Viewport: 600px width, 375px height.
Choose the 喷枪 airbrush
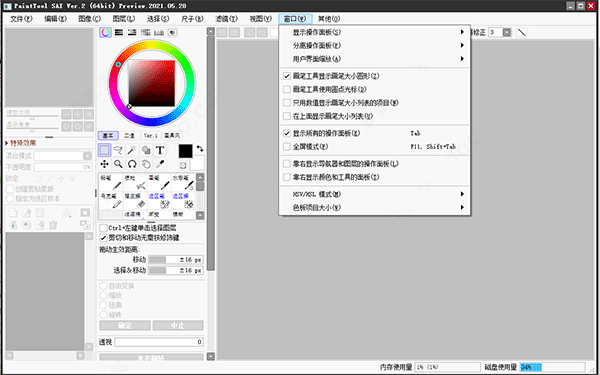click(135, 183)
